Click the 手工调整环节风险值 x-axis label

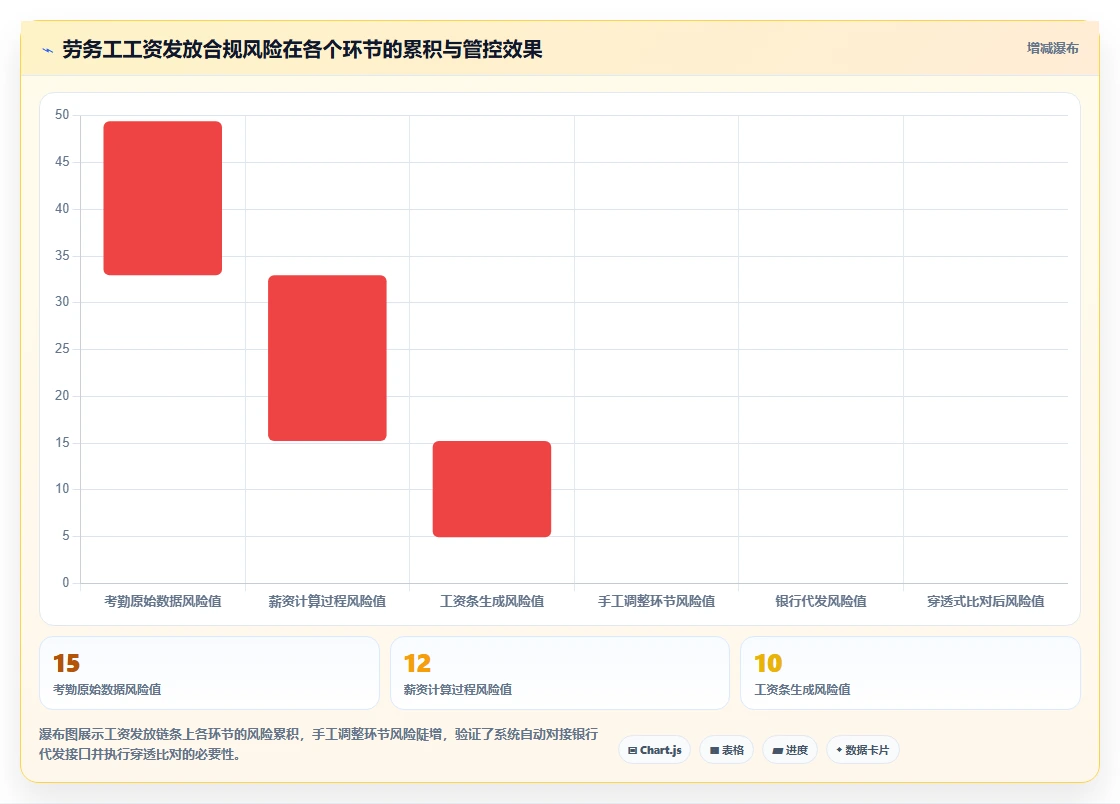(x=656, y=601)
